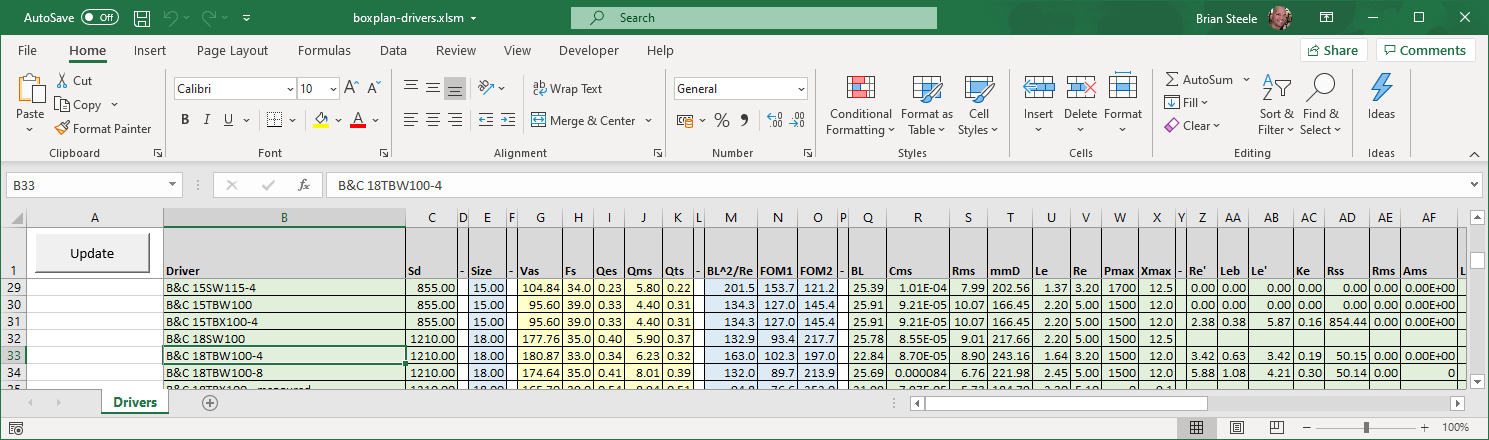Open Format as Table gallery
Viewport: 1489px width, 440px height.
[926, 105]
